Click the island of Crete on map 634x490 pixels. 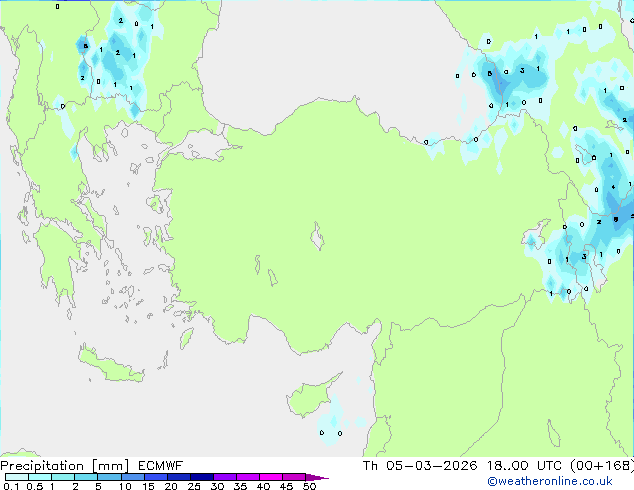coord(109,364)
